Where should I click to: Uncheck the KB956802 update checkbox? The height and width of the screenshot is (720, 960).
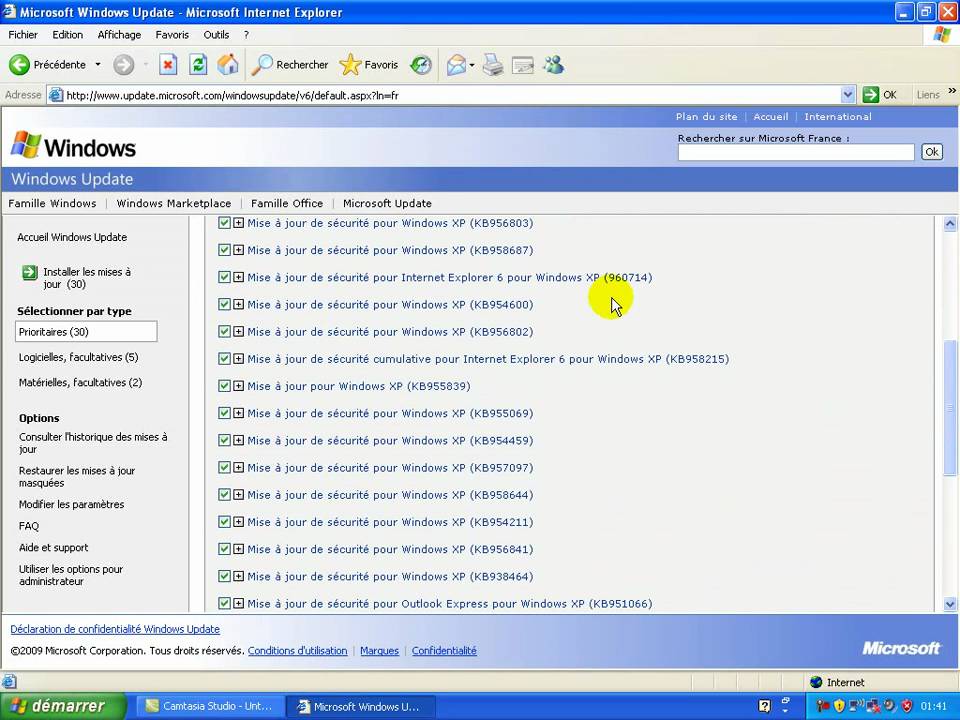[x=224, y=331]
